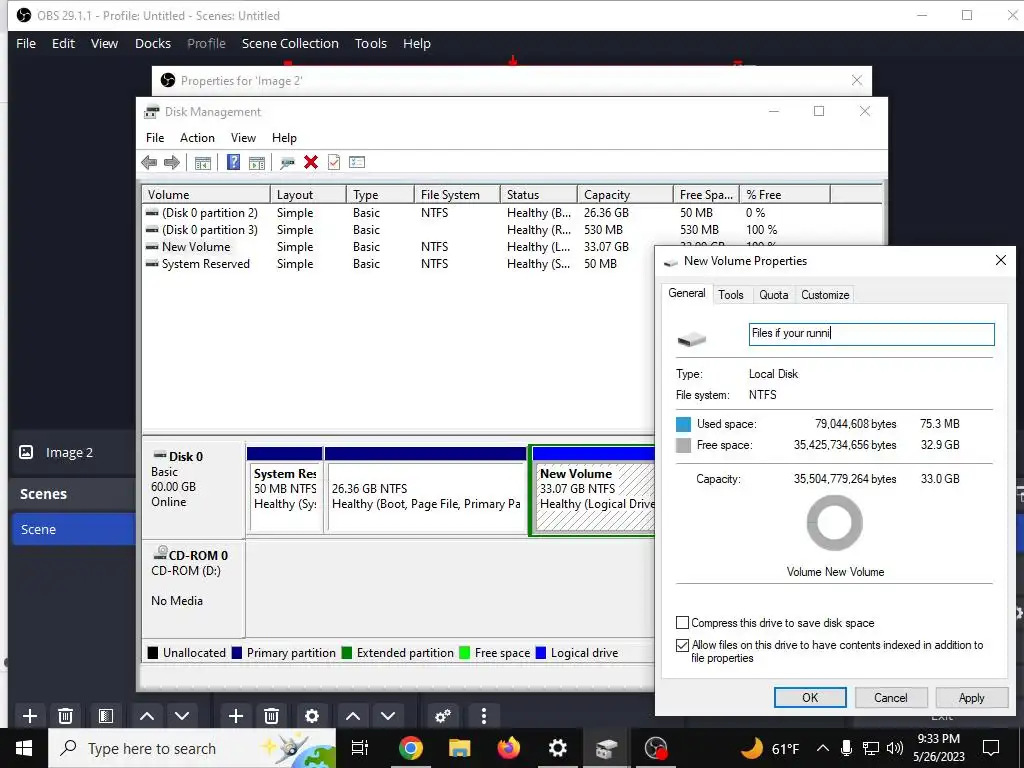Open OBS Scene Collection menu
Screen dimensions: 1024x768
[290, 44]
